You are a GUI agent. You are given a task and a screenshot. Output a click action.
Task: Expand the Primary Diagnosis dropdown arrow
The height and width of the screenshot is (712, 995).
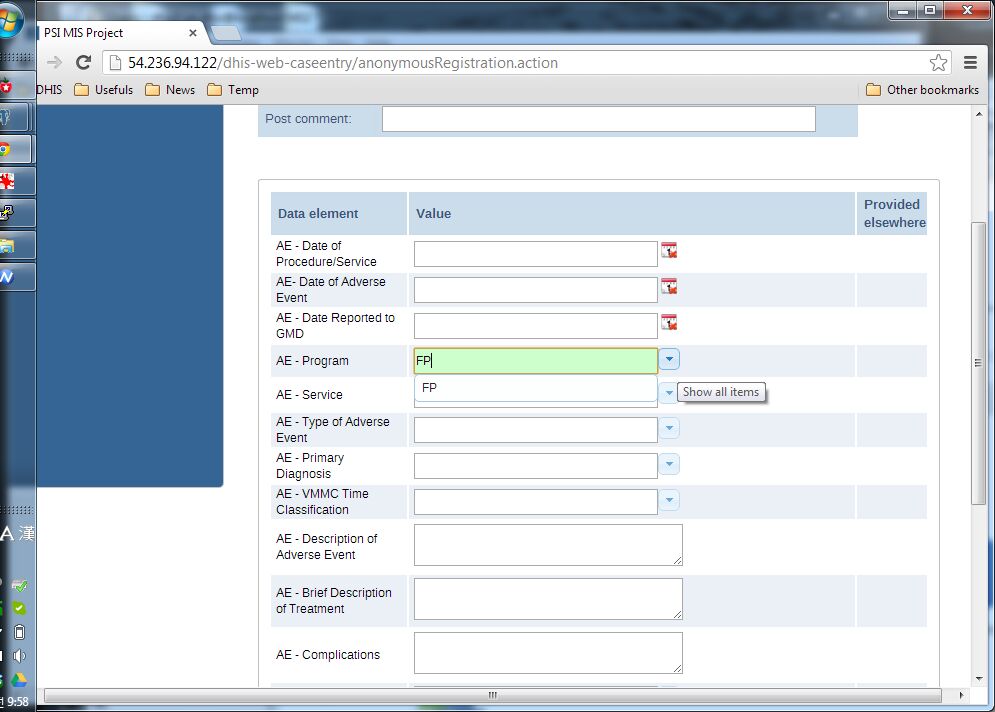(669, 465)
